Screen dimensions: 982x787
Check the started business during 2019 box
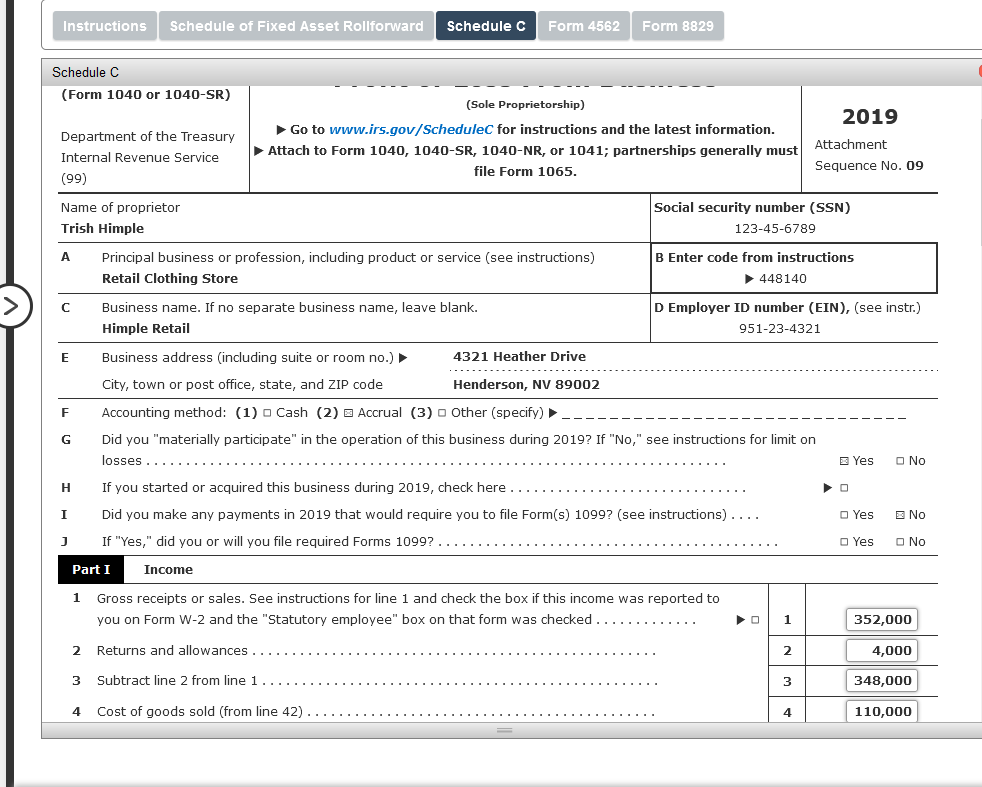pyautogui.click(x=844, y=488)
